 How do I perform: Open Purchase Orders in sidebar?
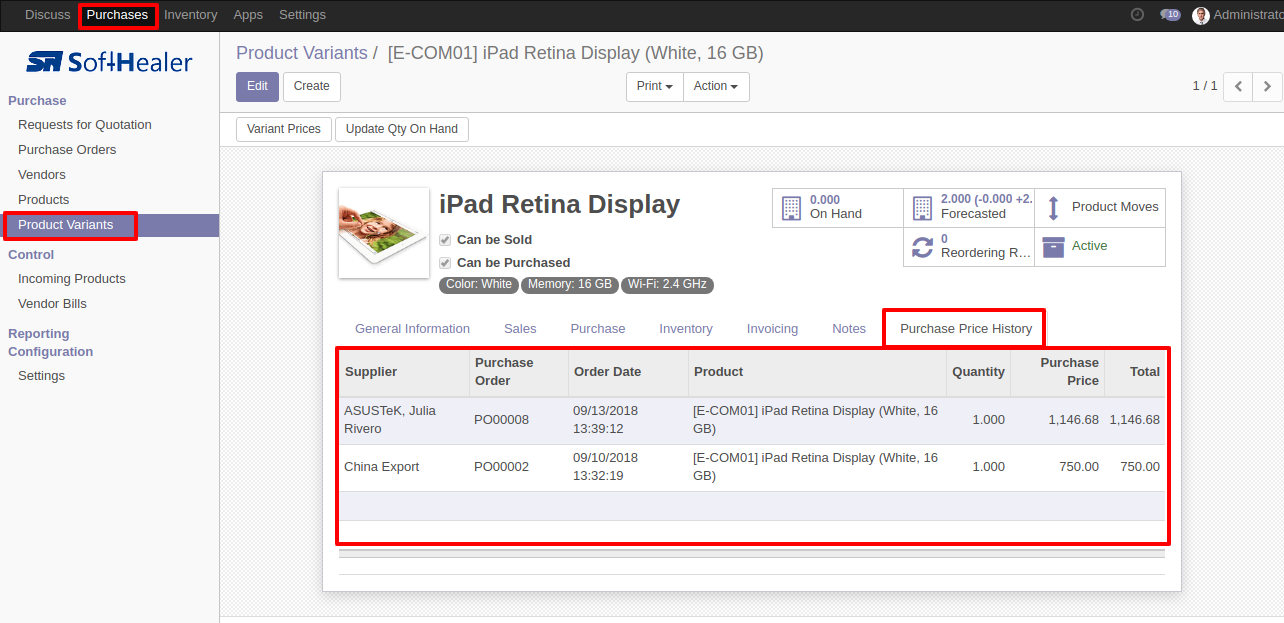(x=67, y=150)
